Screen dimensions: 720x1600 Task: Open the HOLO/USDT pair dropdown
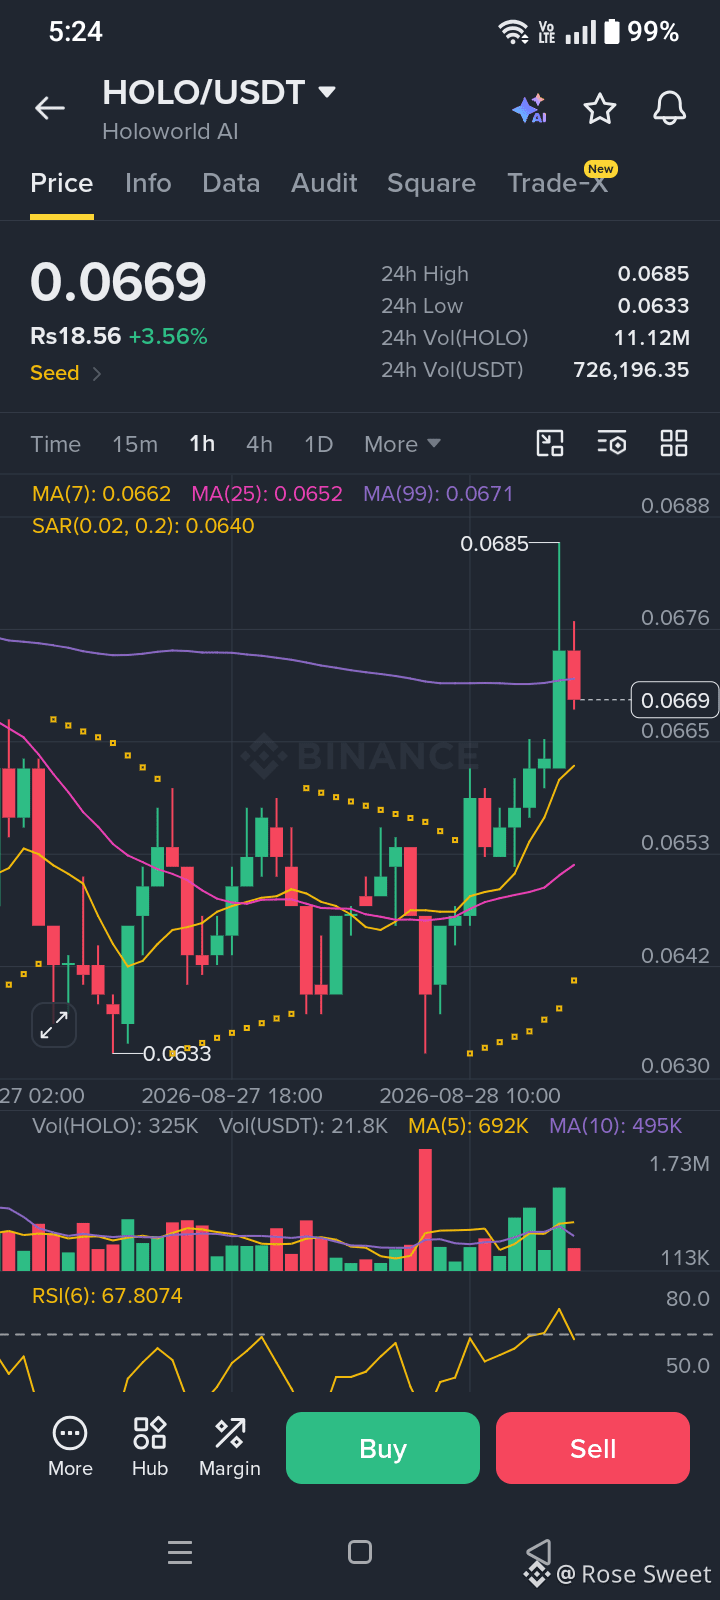click(326, 93)
